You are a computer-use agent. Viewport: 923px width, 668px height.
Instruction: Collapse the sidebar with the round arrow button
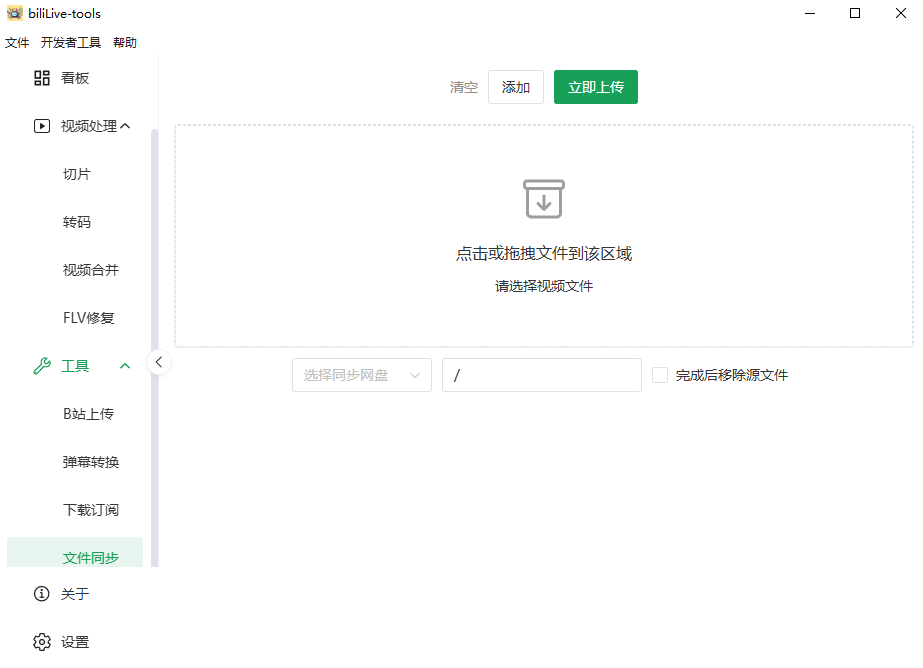[x=159, y=362]
